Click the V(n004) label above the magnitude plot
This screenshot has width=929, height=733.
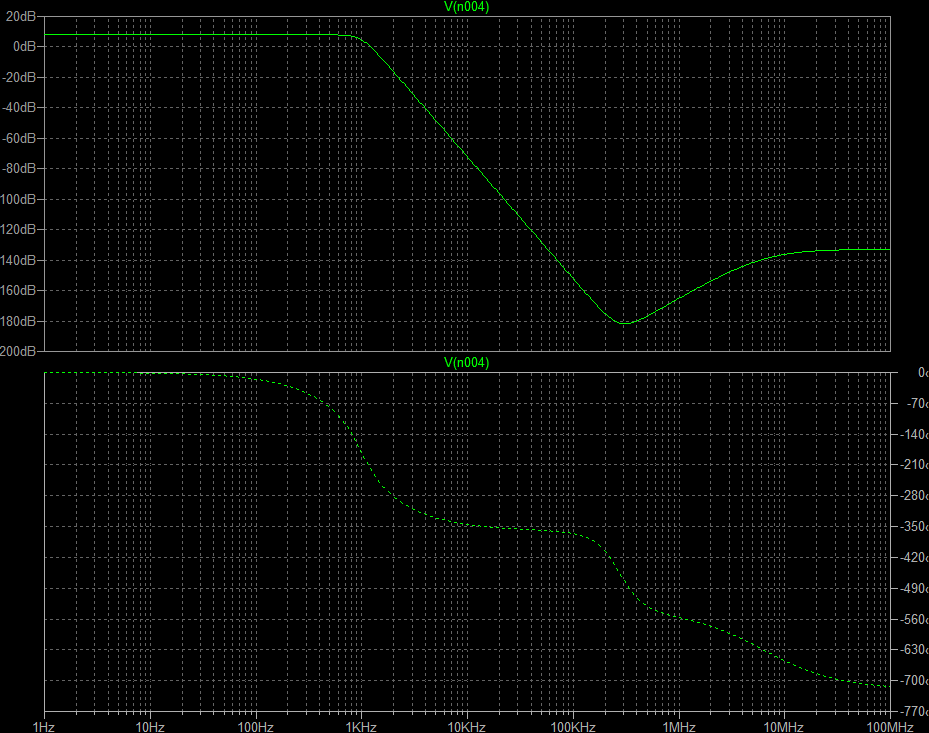[466, 7]
